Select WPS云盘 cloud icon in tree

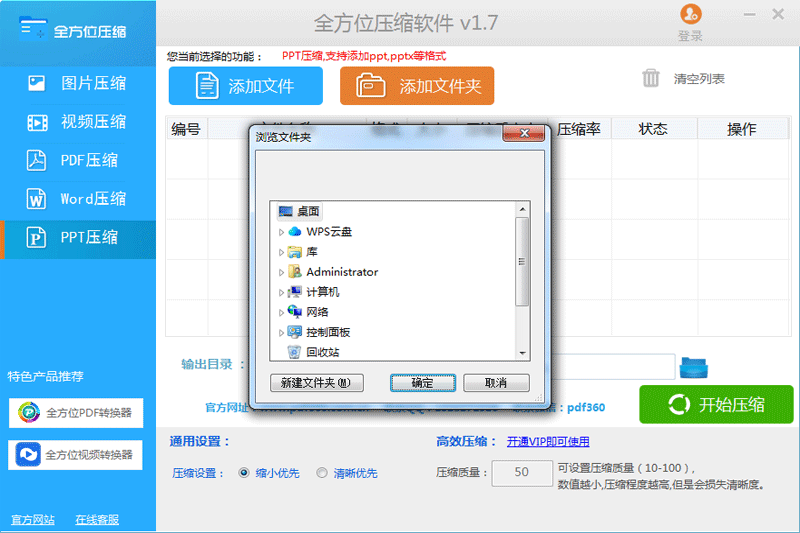pyautogui.click(x=295, y=232)
